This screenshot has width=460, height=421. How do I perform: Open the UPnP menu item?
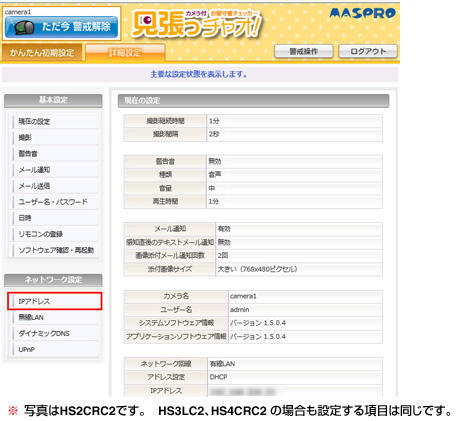pos(54,349)
